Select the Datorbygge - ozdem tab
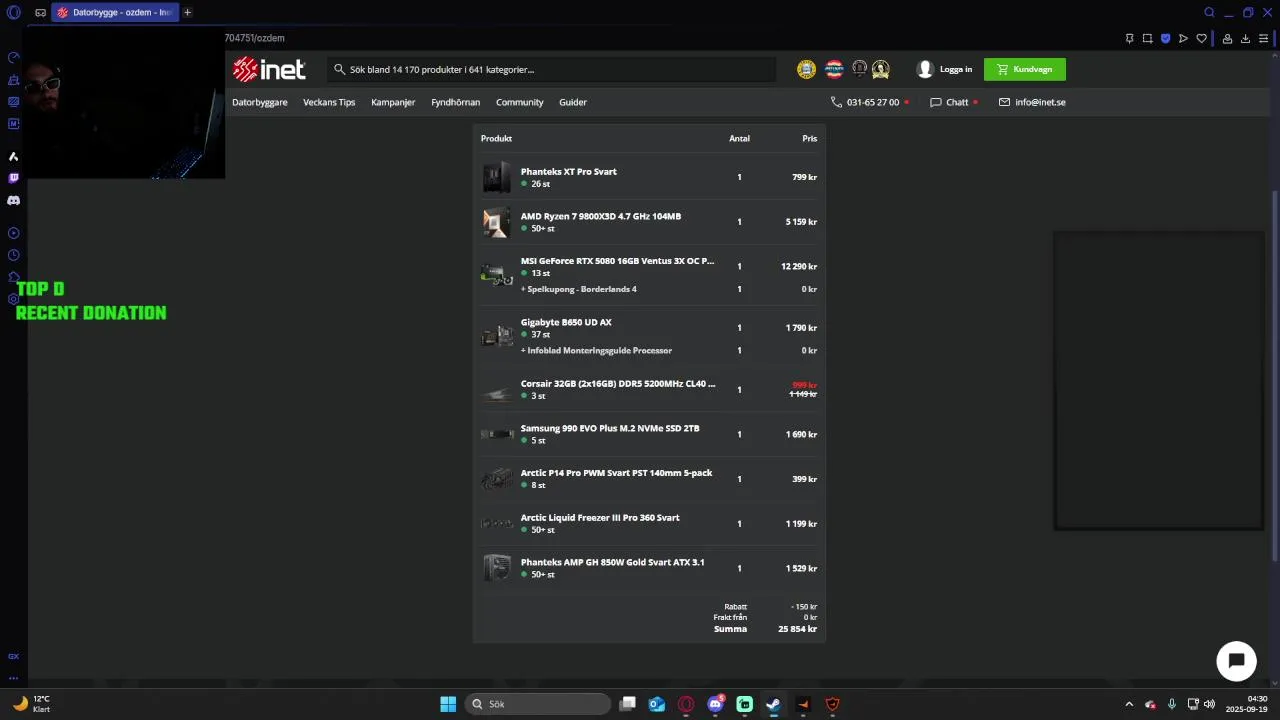Viewport: 1280px width, 720px height. [114, 12]
